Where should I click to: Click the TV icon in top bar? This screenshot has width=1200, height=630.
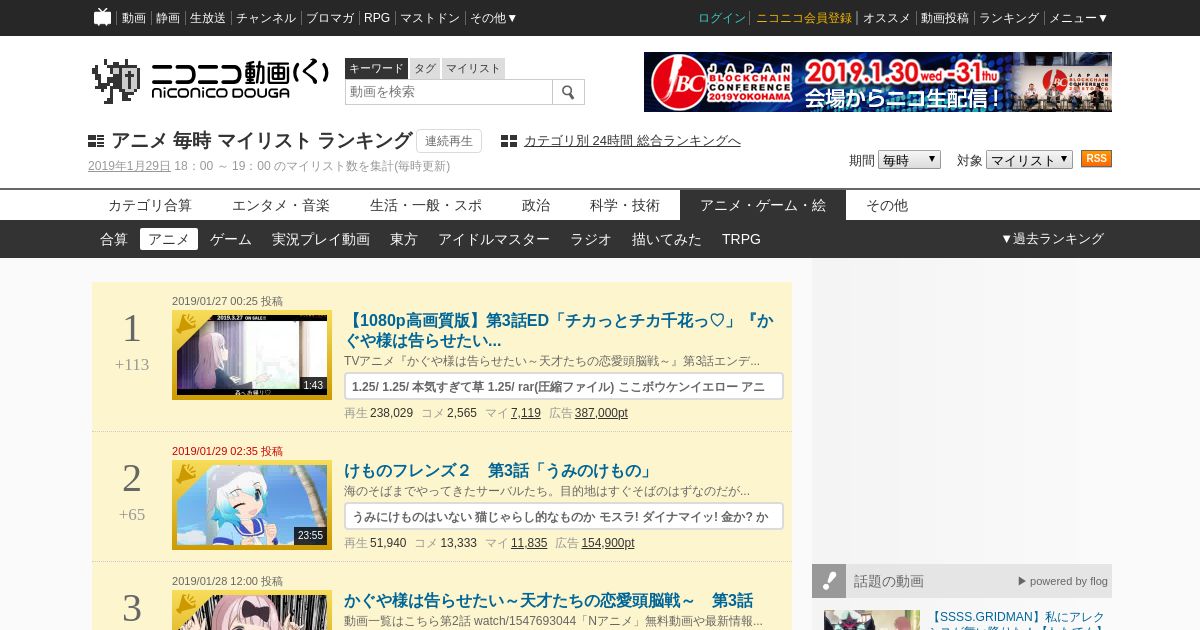click(x=102, y=17)
